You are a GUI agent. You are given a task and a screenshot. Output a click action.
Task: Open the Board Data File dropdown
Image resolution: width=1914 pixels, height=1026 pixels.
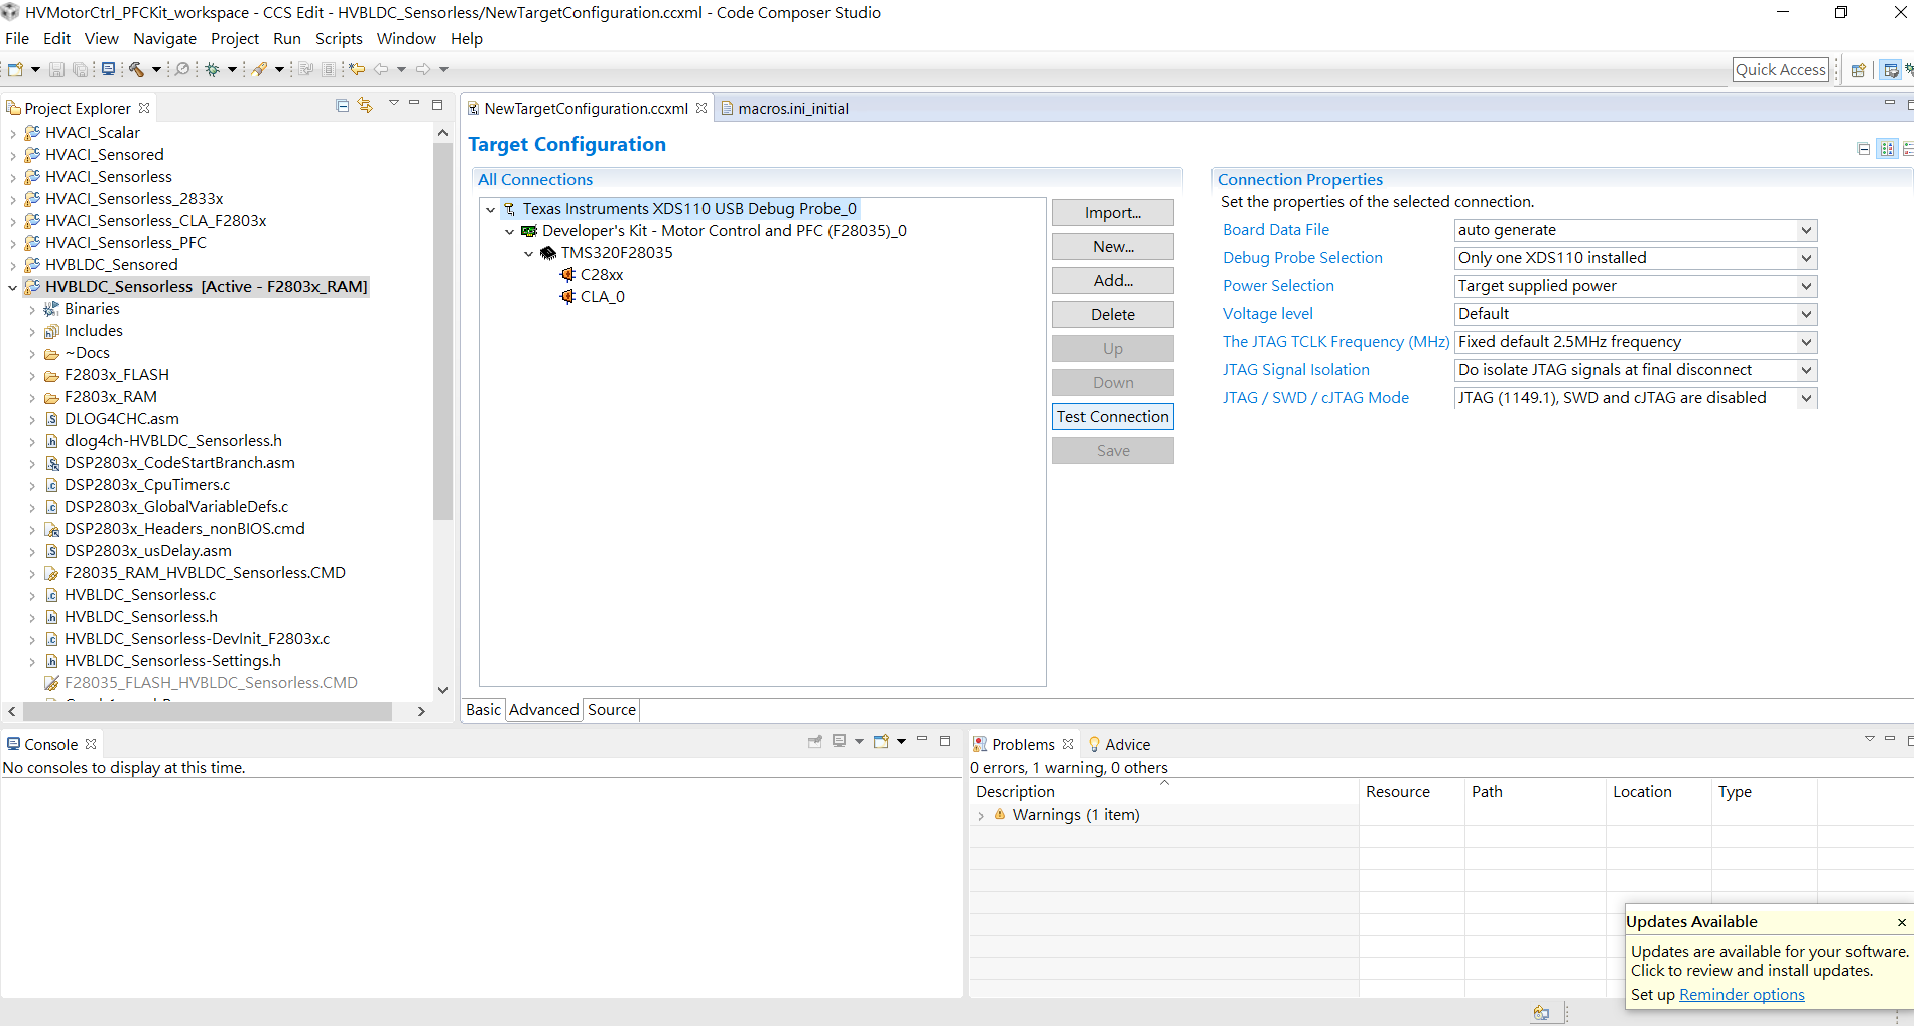click(1806, 230)
